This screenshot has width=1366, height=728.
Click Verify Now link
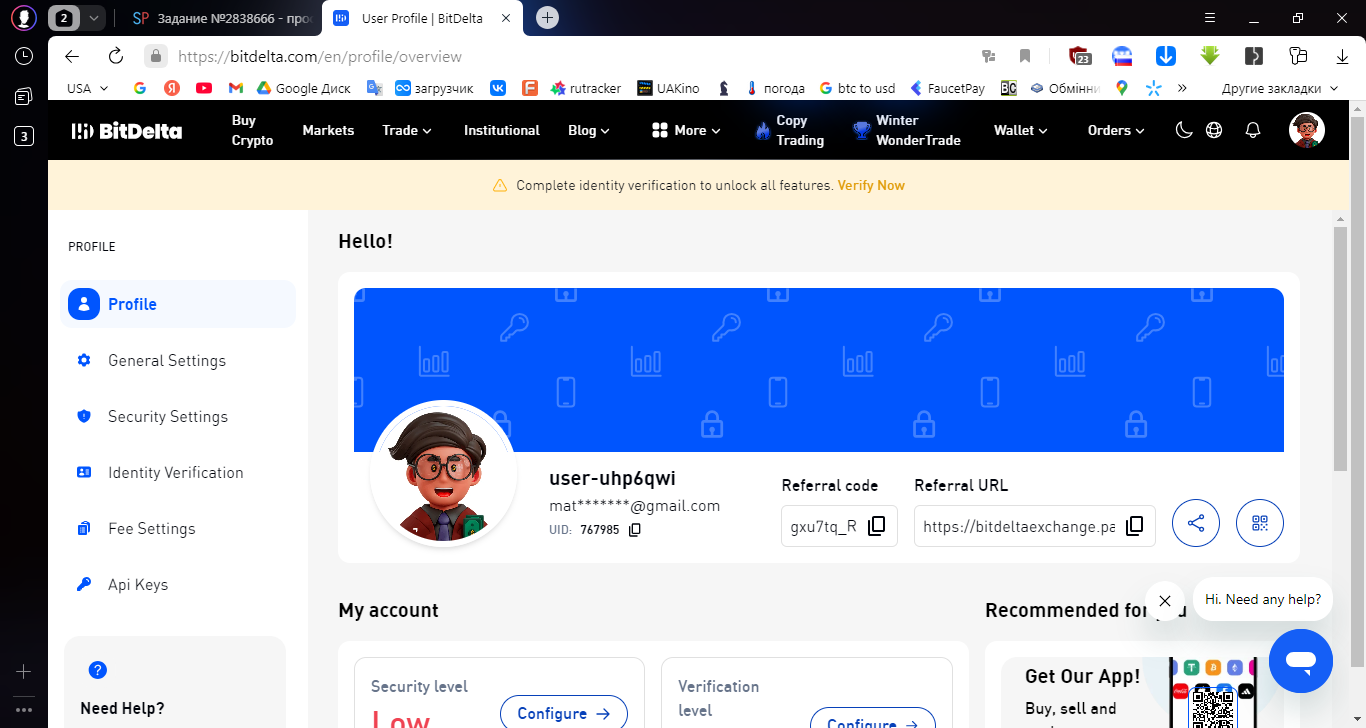point(871,185)
